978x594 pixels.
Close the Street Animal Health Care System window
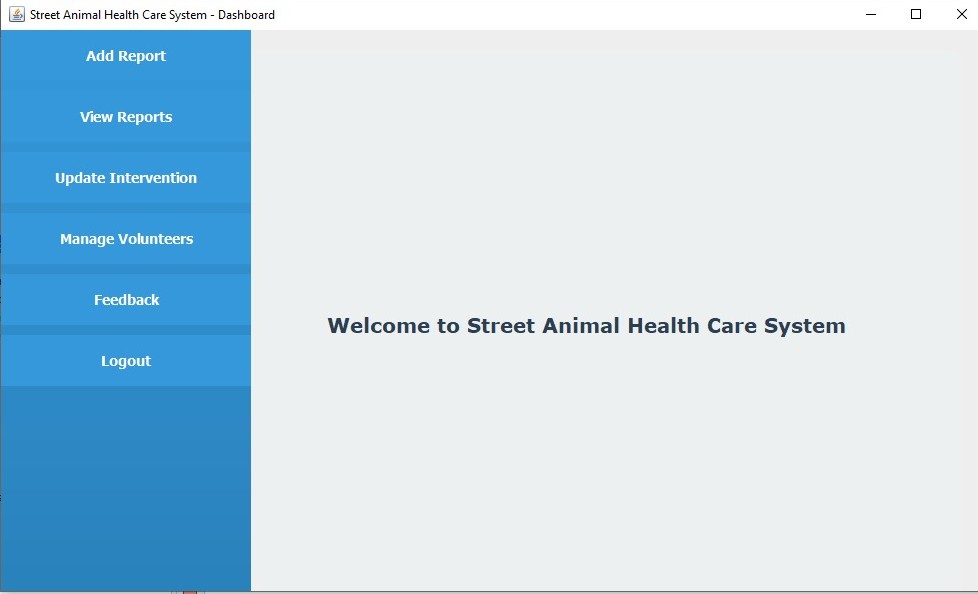click(961, 14)
